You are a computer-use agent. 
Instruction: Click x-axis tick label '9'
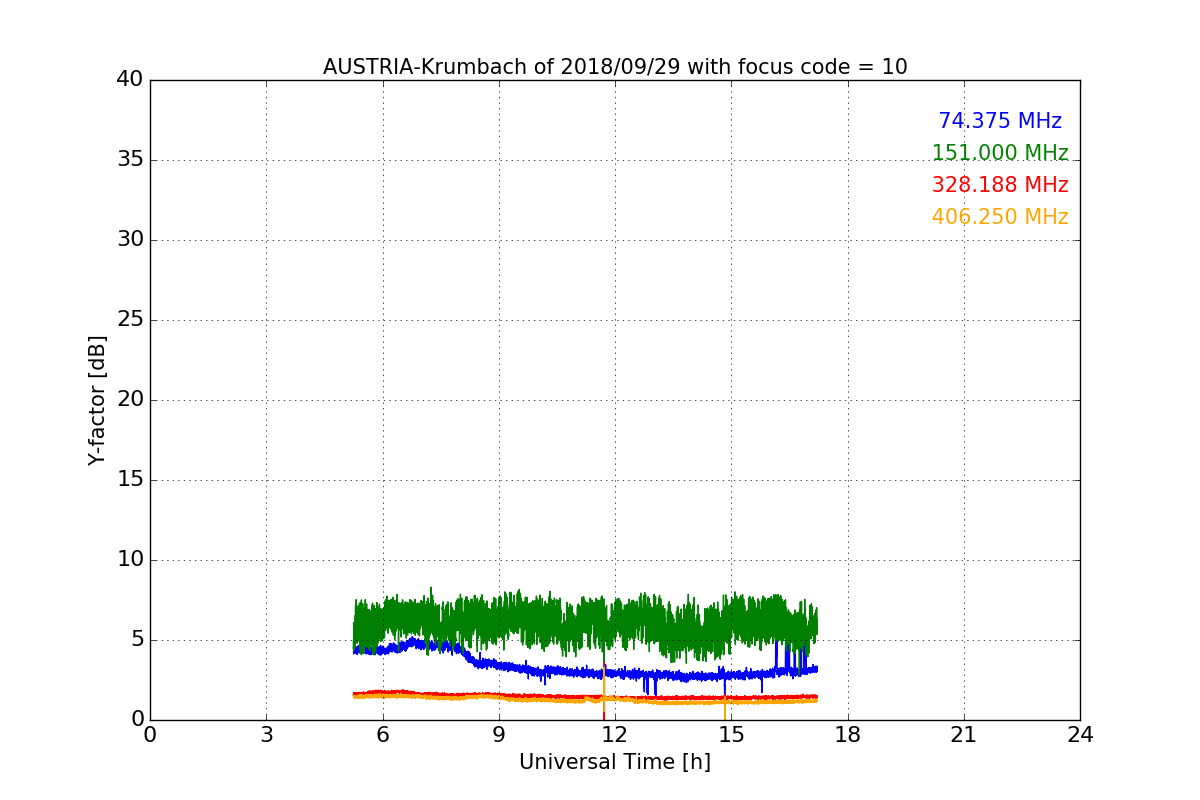[x=499, y=735]
